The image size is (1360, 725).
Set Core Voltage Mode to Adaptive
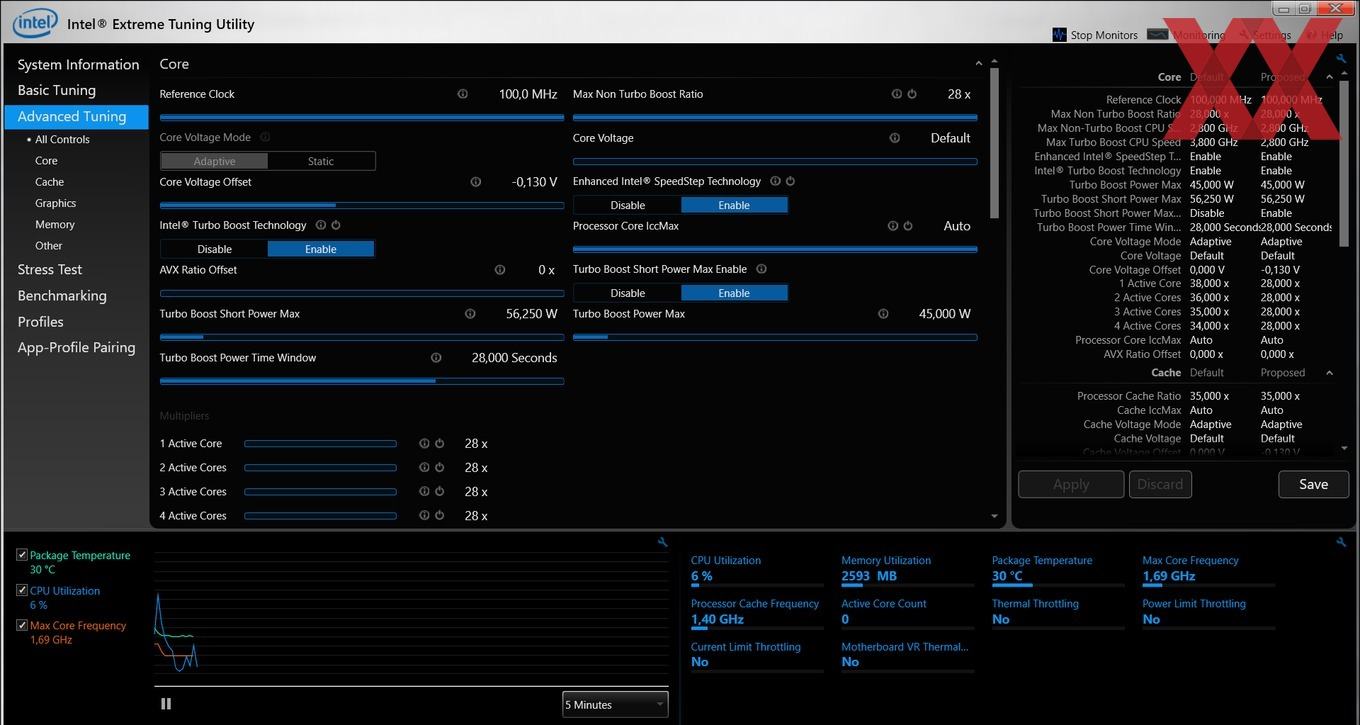click(x=214, y=161)
